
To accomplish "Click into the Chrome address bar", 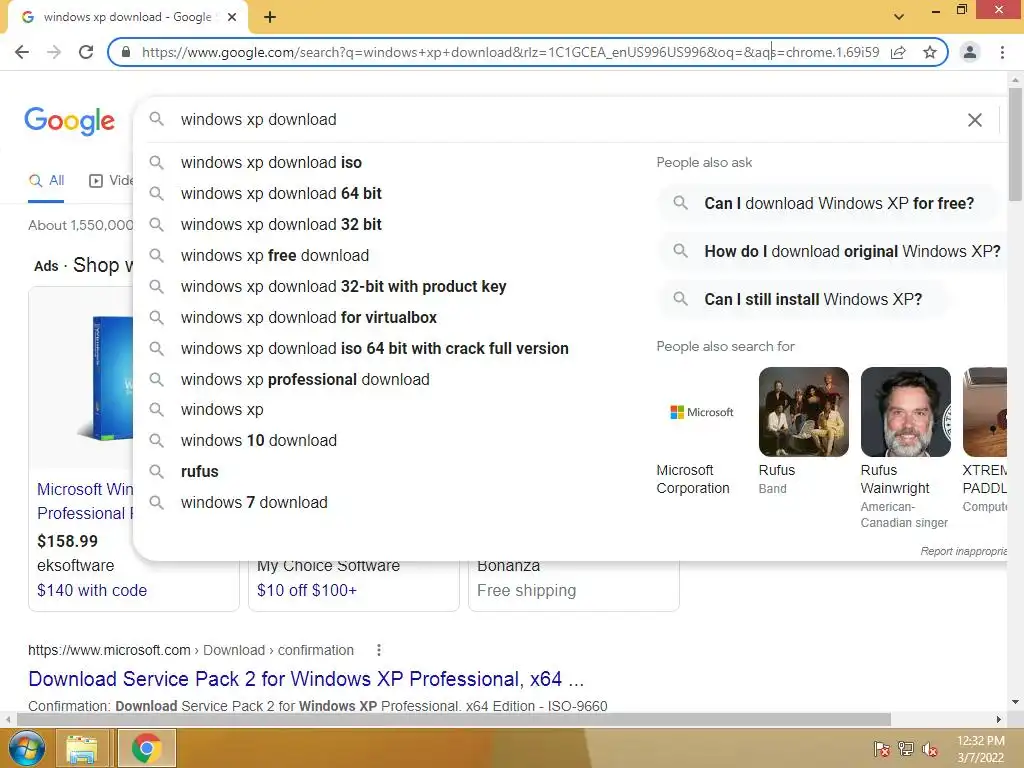I will (x=509, y=52).
